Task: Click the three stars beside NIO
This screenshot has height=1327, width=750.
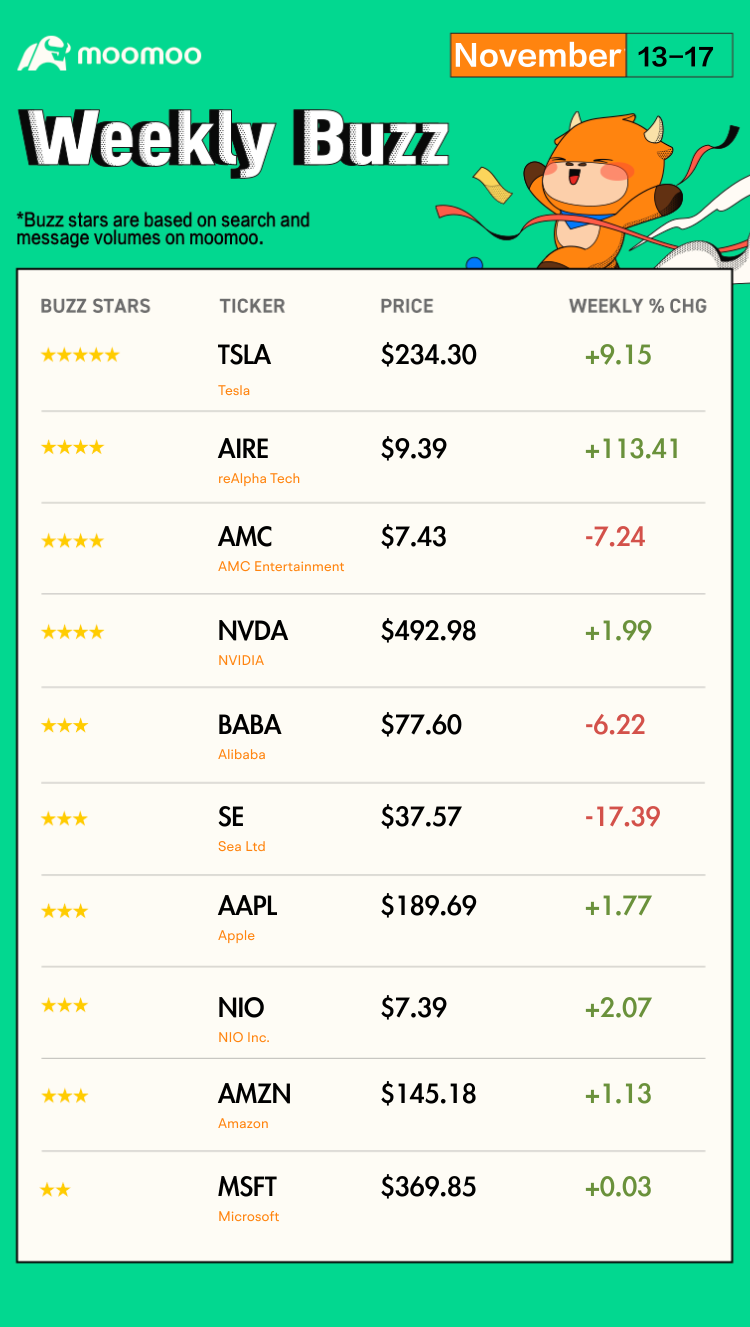Action: 64,1005
